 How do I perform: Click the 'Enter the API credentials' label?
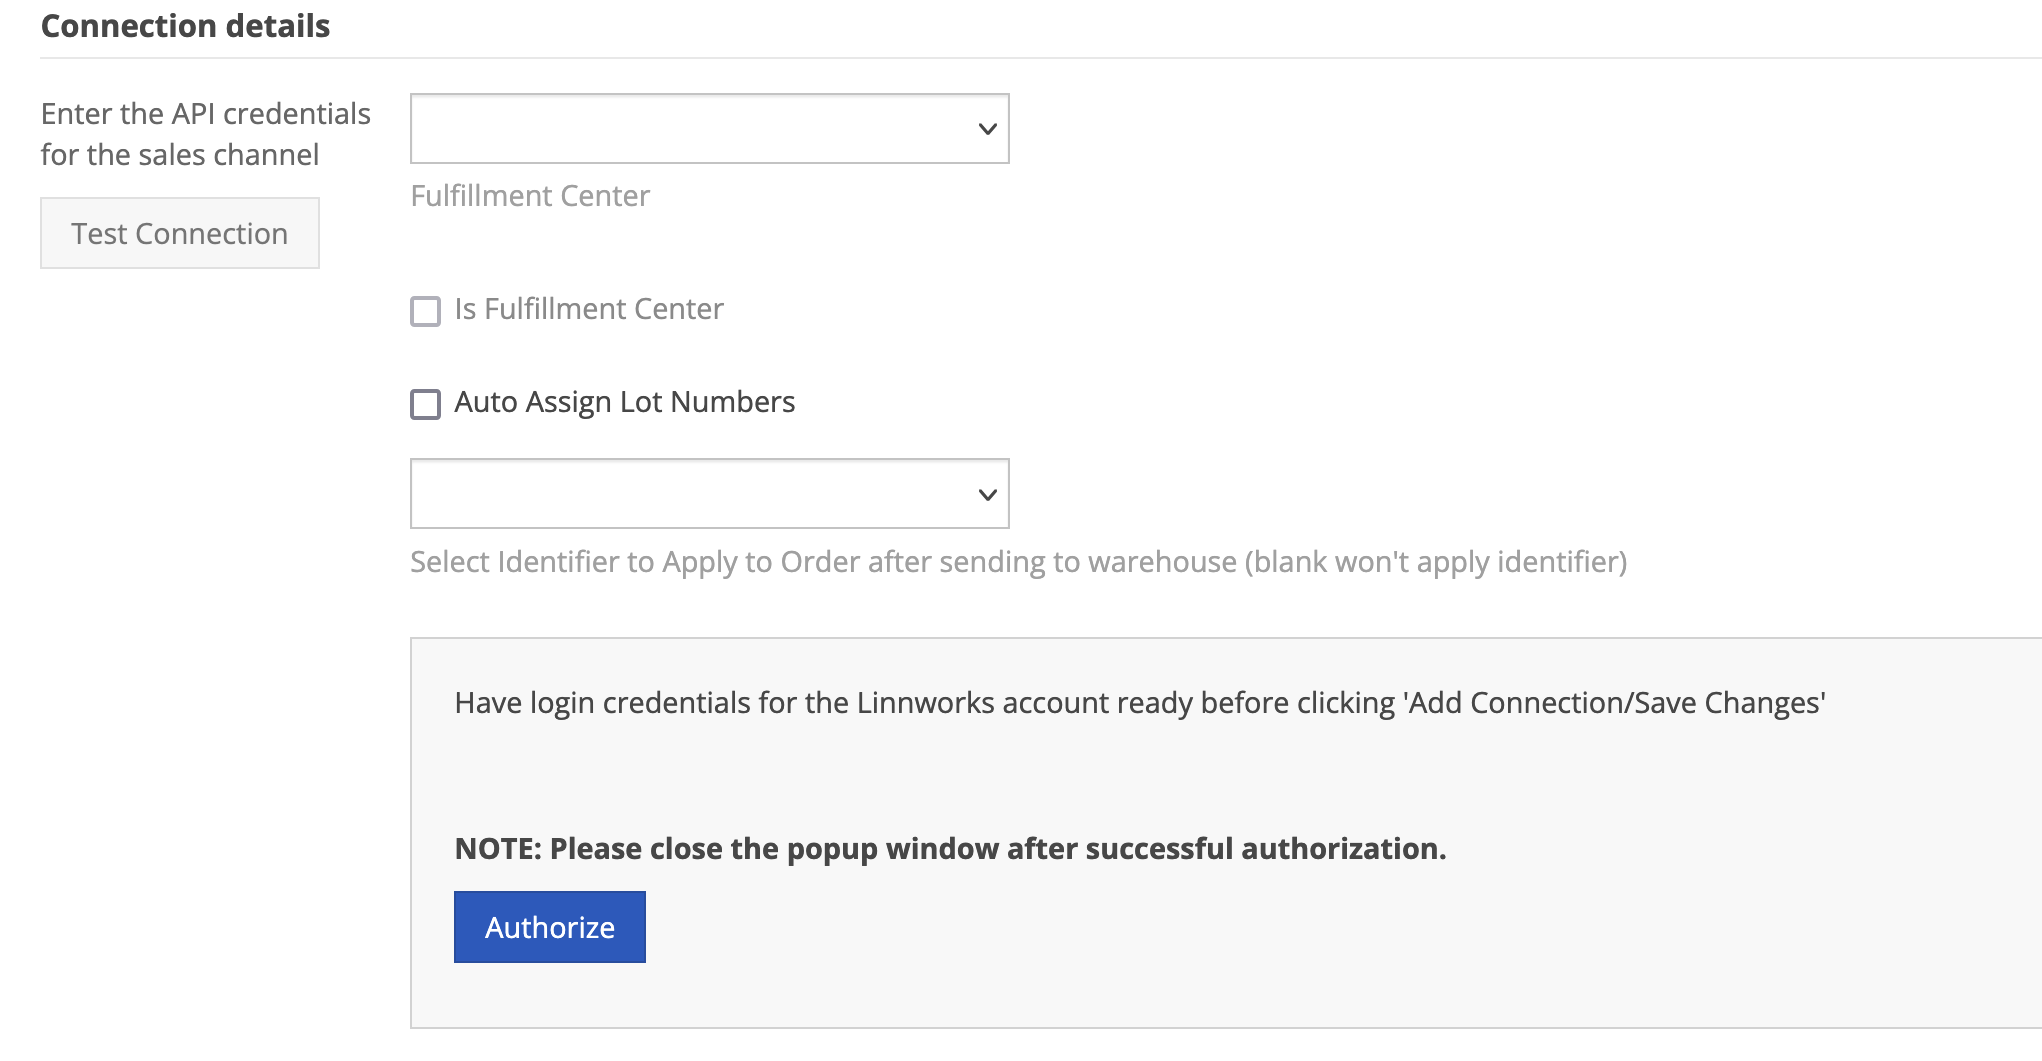click(x=205, y=114)
